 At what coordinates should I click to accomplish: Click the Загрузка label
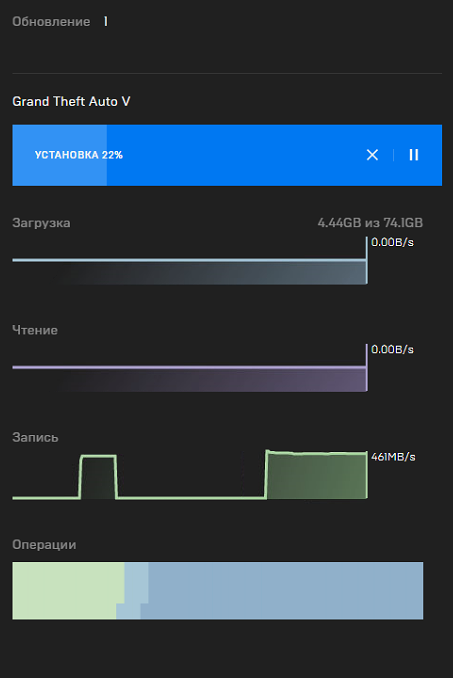coord(41,223)
